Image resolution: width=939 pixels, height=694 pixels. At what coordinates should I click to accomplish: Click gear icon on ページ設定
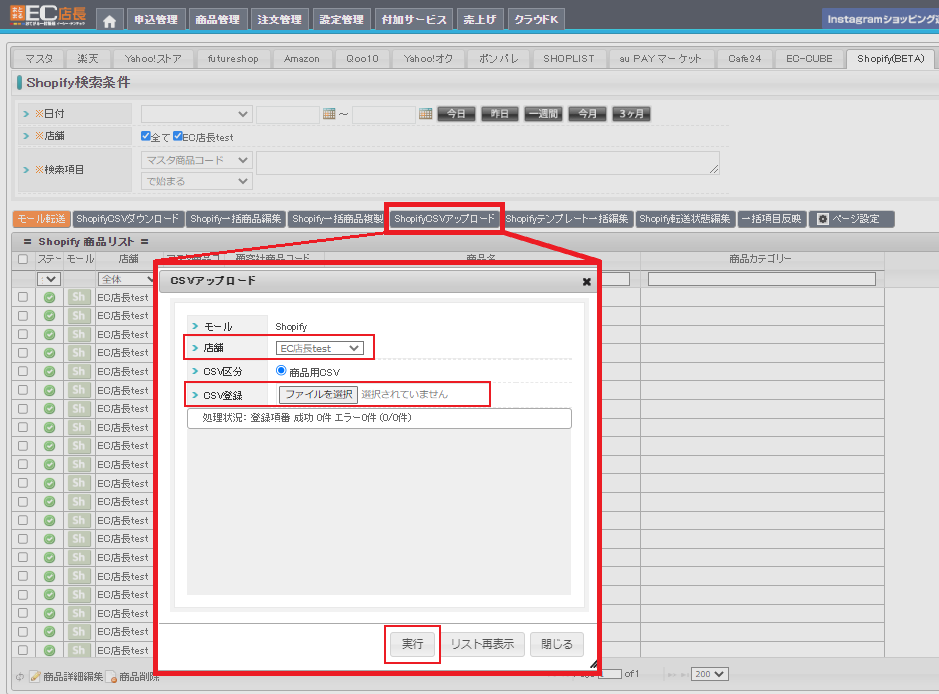[823, 219]
